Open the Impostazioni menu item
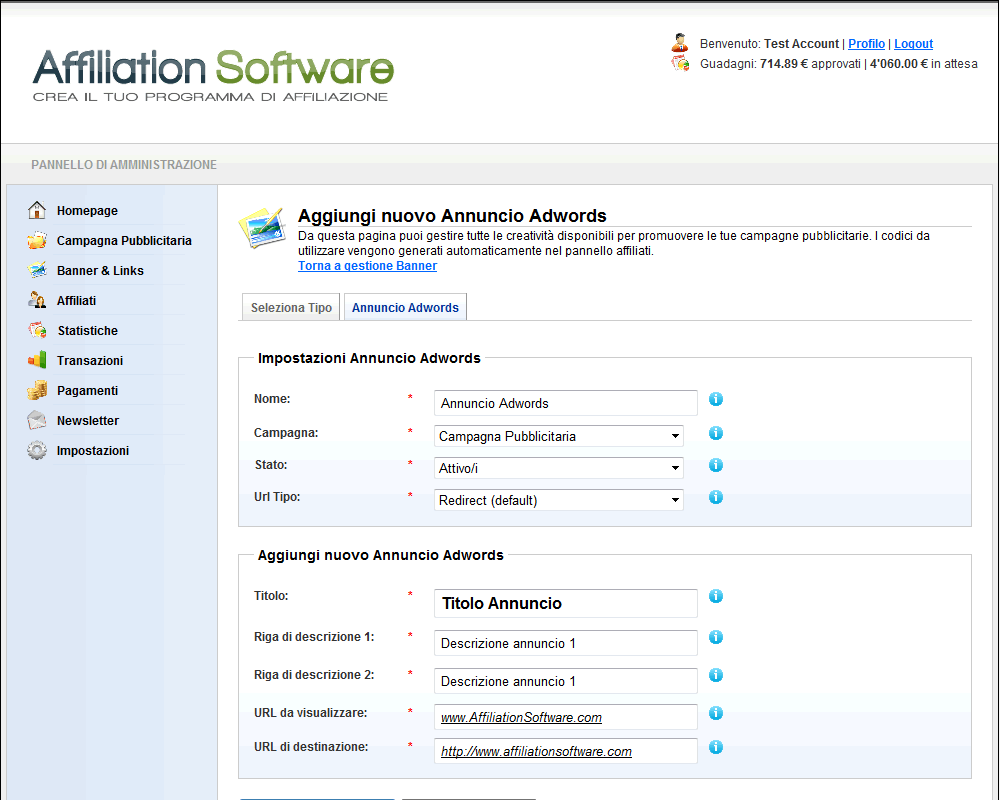Viewport: 1000px width, 800px height. pos(93,450)
